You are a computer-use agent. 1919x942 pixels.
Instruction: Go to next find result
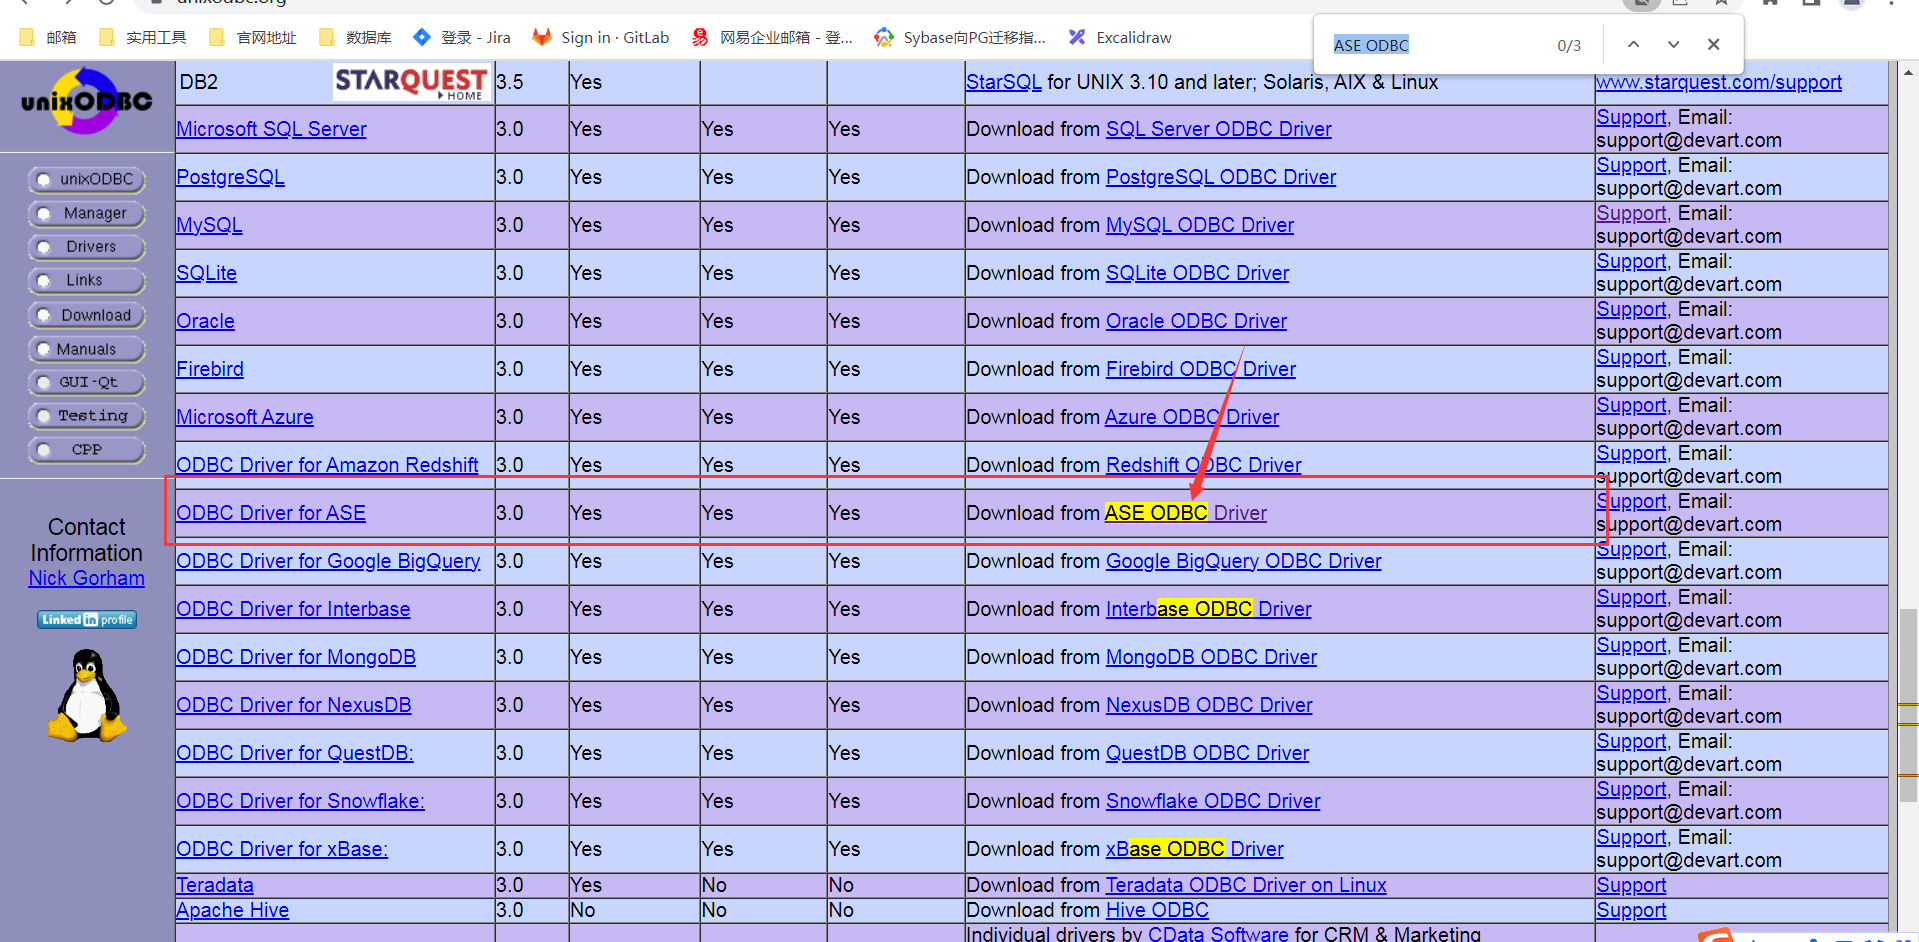[1673, 45]
